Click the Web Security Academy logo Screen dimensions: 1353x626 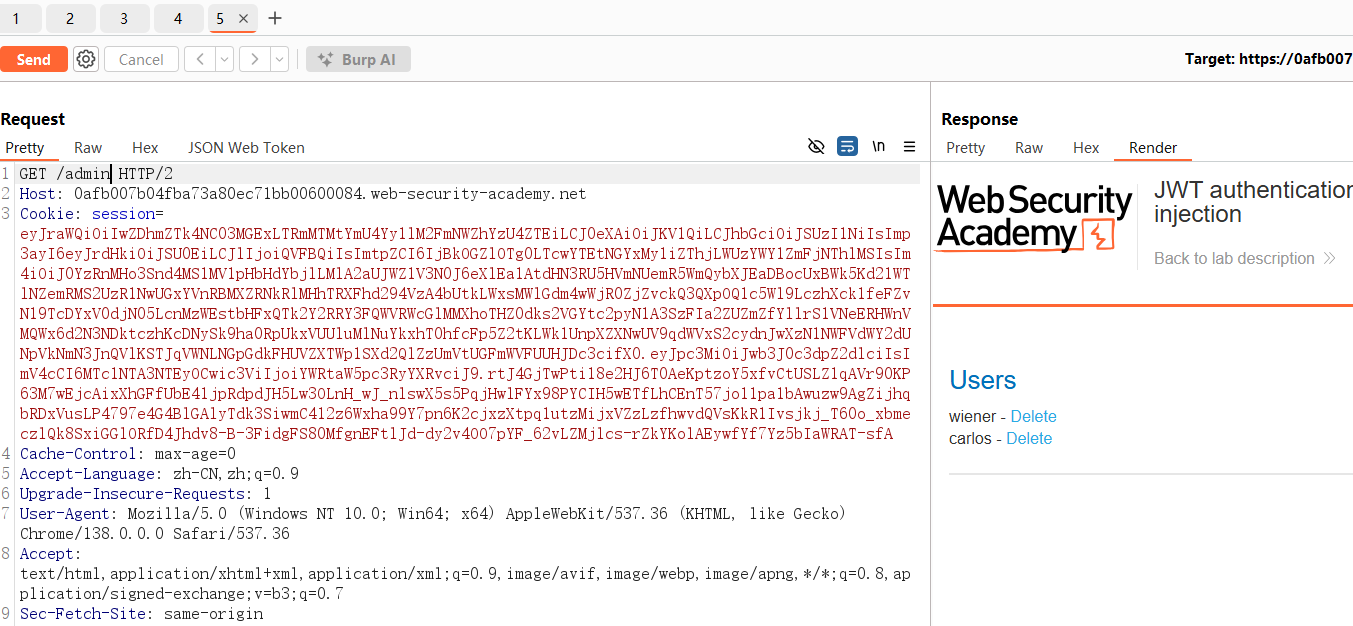coord(1034,217)
